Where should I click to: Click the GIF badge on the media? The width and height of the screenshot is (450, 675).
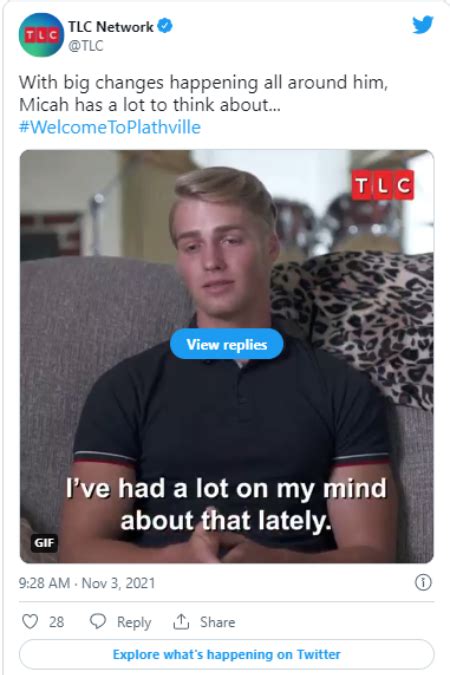coord(44,543)
